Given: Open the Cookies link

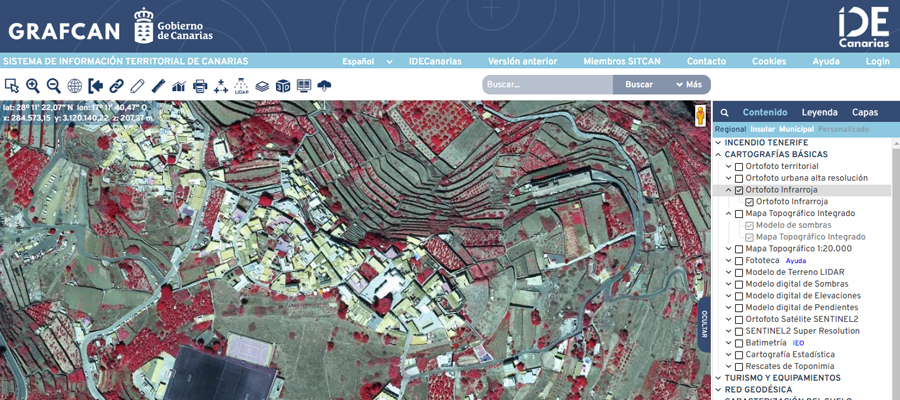Looking at the screenshot, I should (x=769, y=61).
